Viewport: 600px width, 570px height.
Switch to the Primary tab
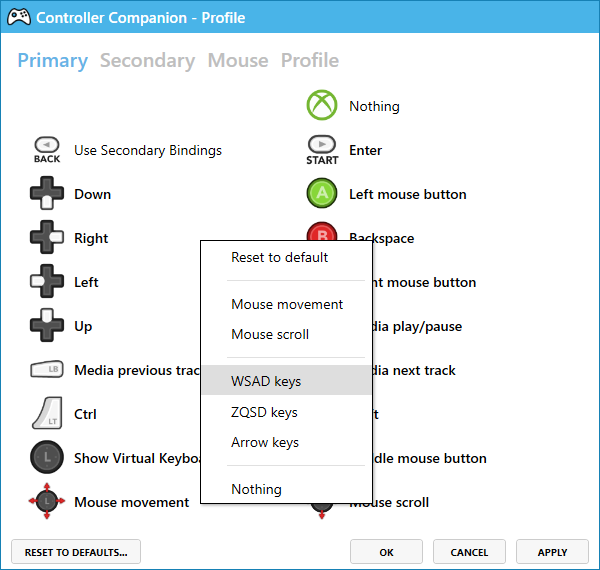53,60
